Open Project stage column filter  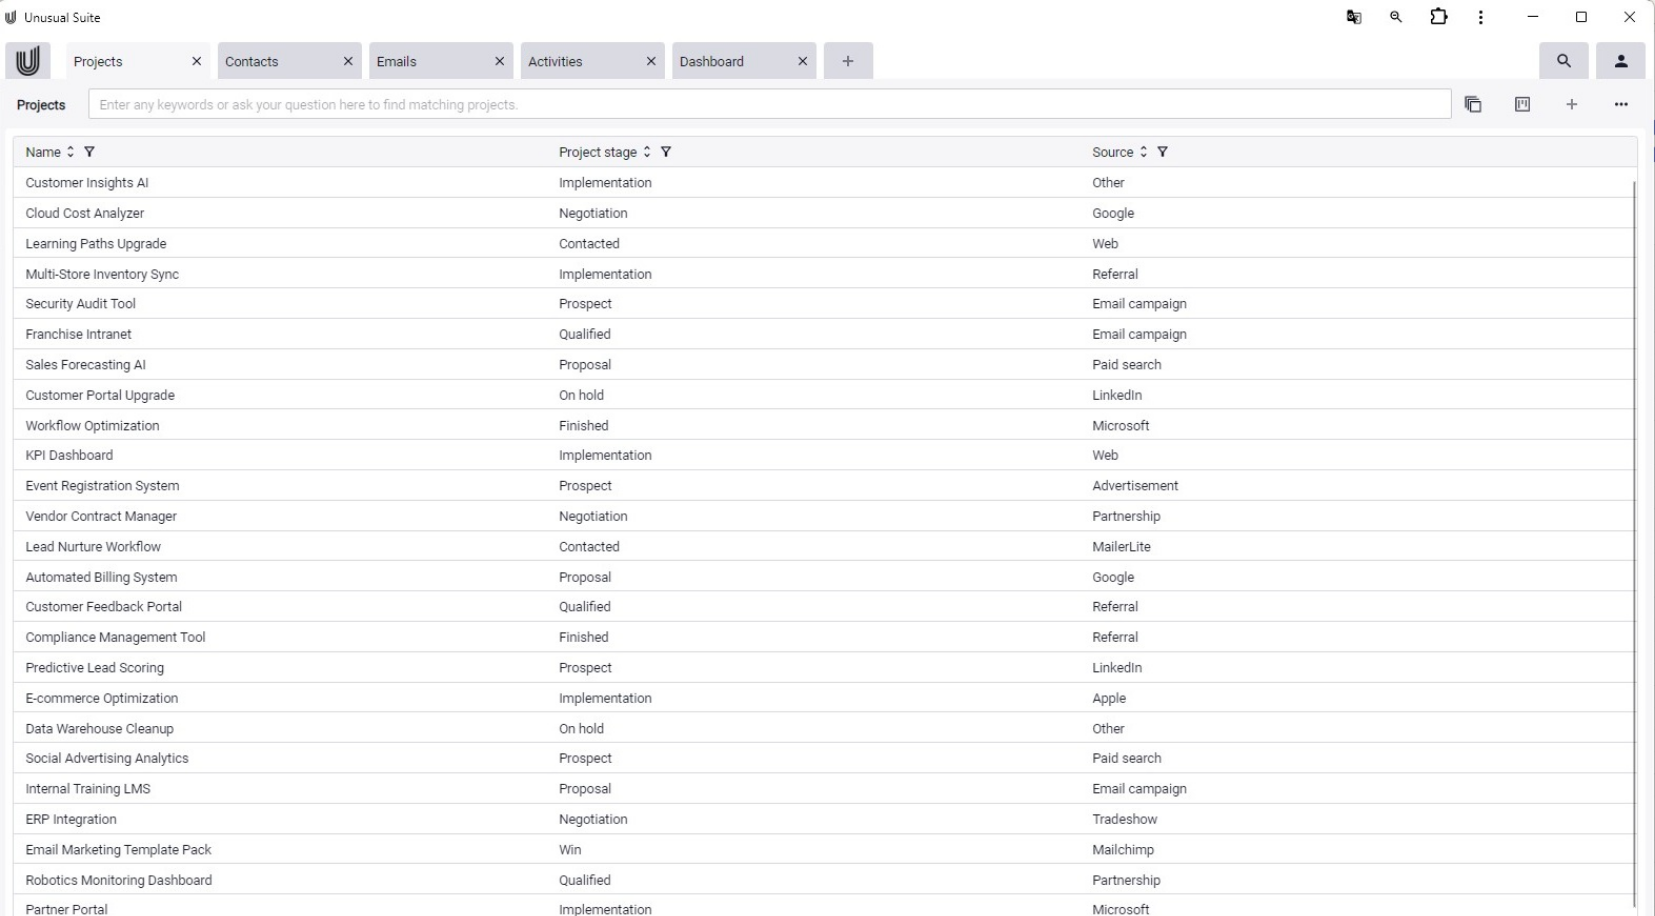click(666, 152)
